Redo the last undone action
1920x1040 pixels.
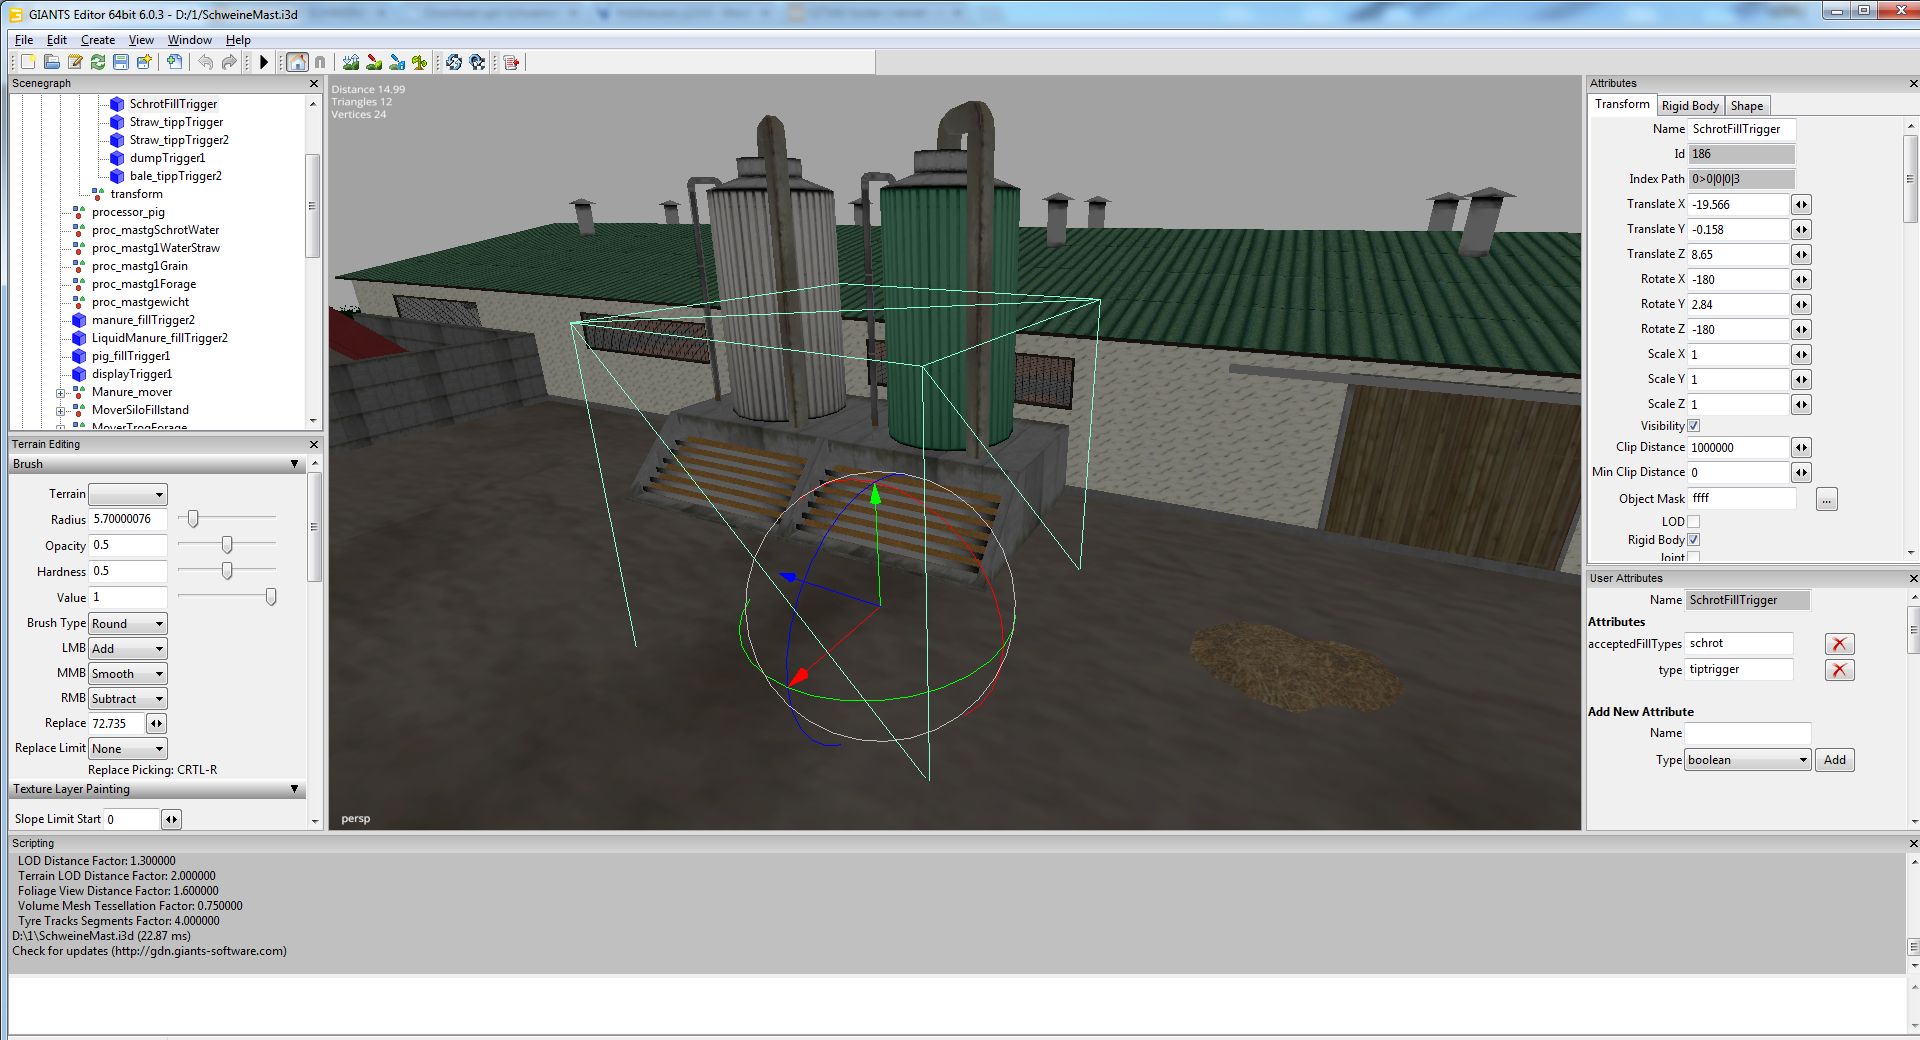[x=229, y=62]
